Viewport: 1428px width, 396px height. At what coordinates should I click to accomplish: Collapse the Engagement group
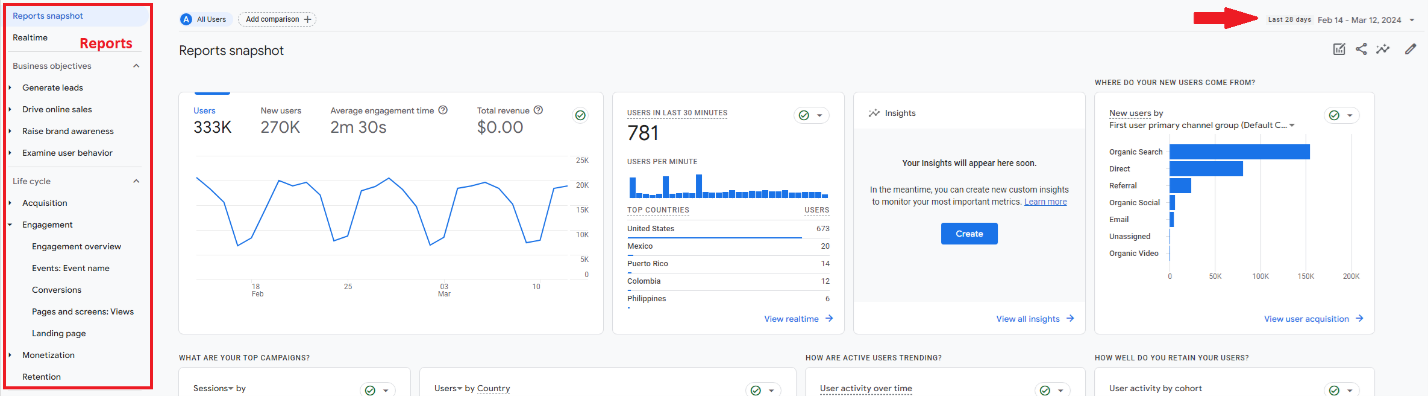[x=10, y=225]
